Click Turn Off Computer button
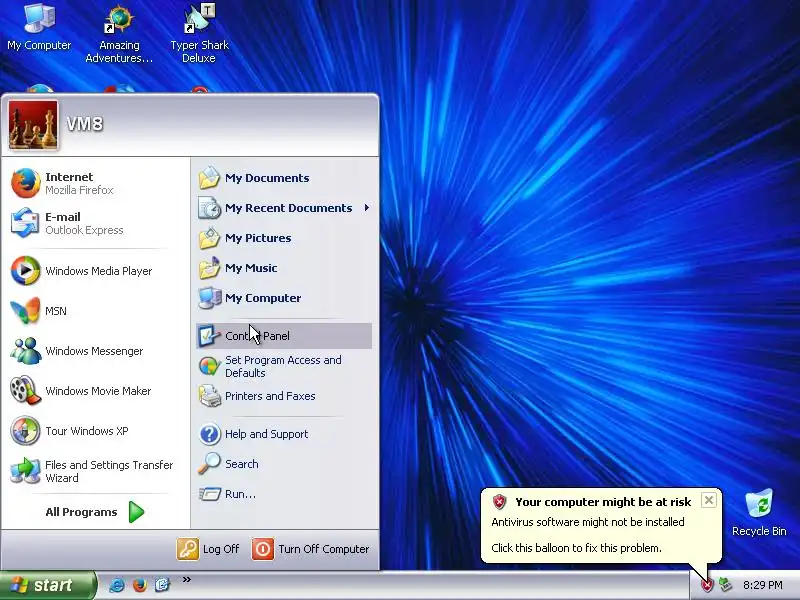Viewport: 800px width, 600px height. point(311,549)
